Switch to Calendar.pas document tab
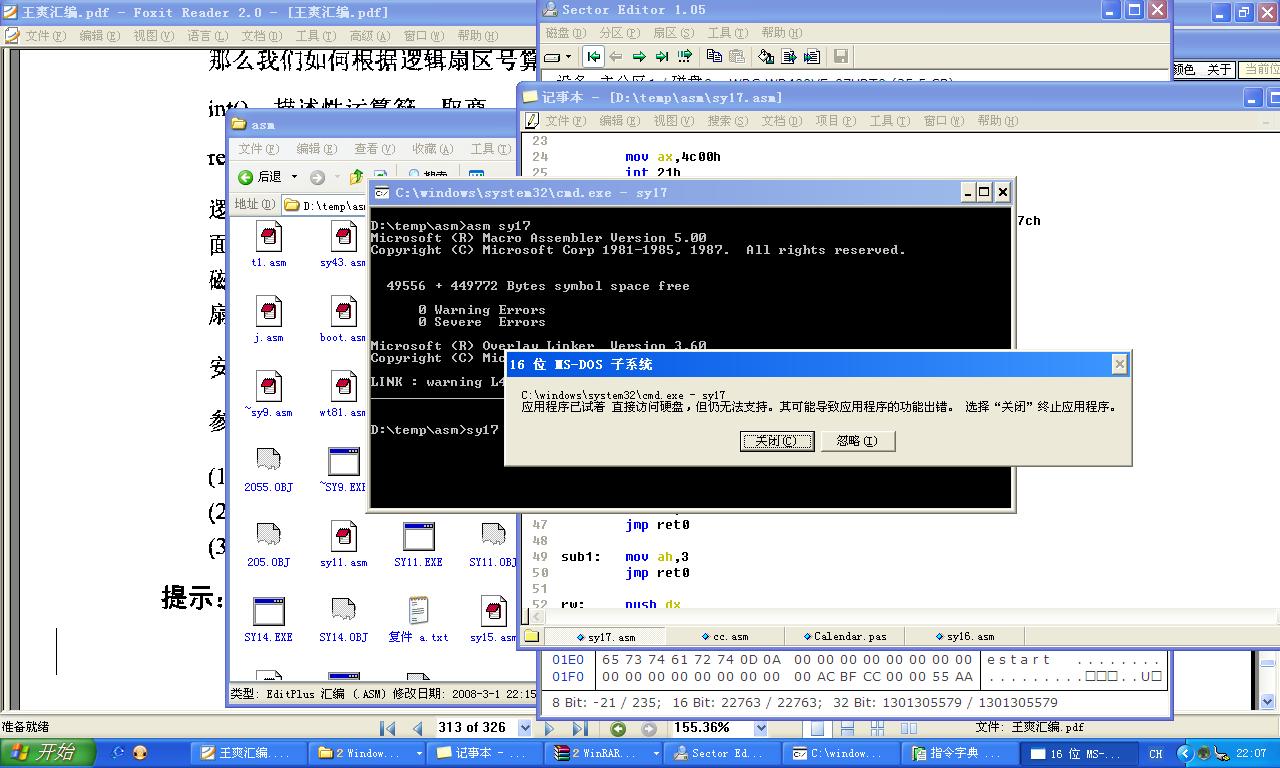 click(x=844, y=636)
